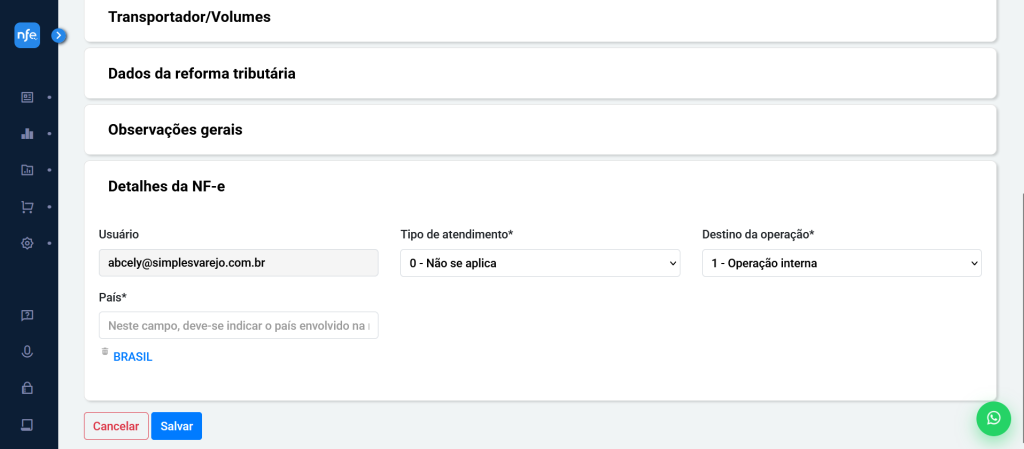
Task: Click the laptop icon in sidebar
Action: coord(27,425)
